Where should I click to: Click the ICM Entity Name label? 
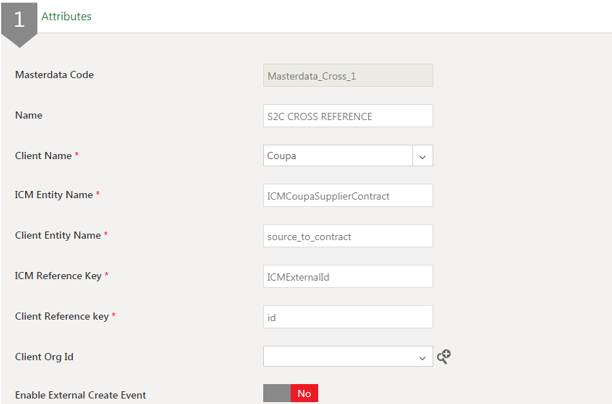click(x=54, y=195)
